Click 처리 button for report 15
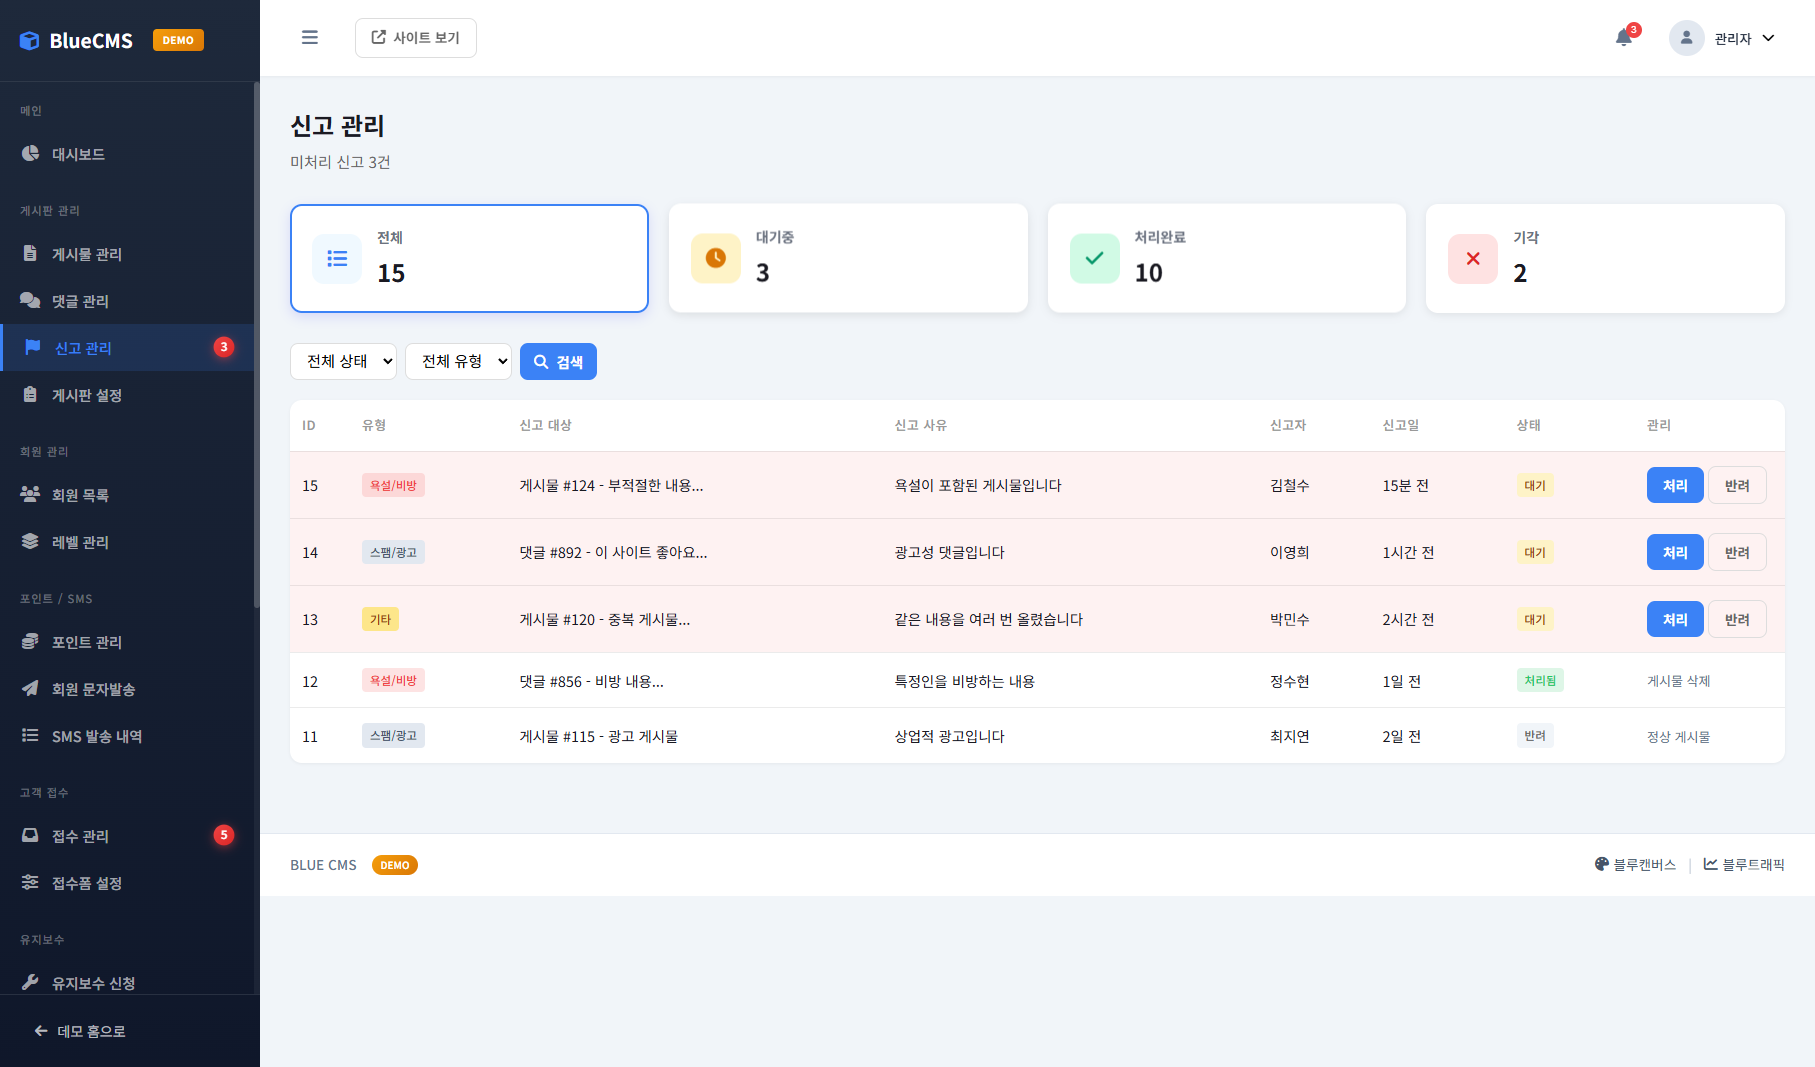1815x1067 pixels. 1674,486
